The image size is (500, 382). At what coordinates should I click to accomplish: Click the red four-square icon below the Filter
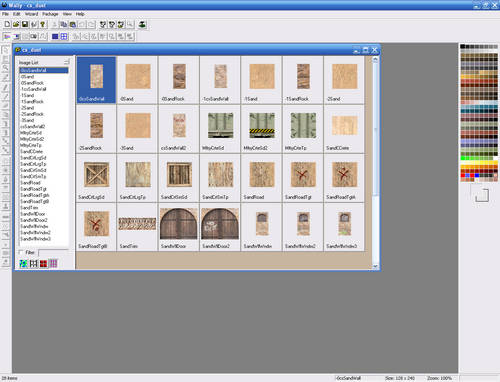click(x=43, y=264)
